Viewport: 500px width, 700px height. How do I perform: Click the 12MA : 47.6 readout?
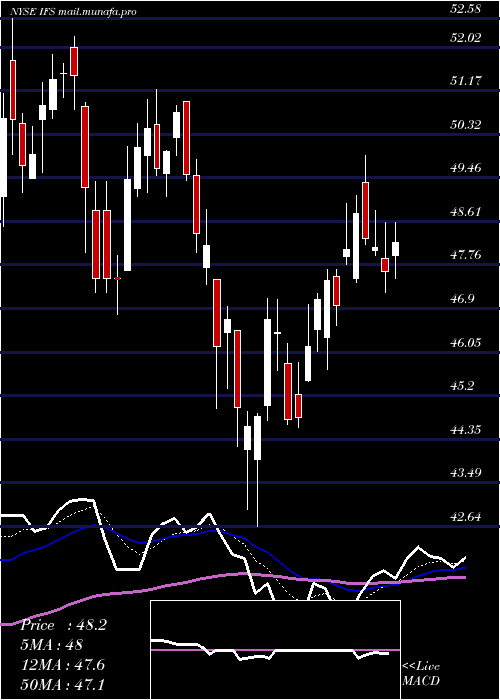(x=62, y=665)
